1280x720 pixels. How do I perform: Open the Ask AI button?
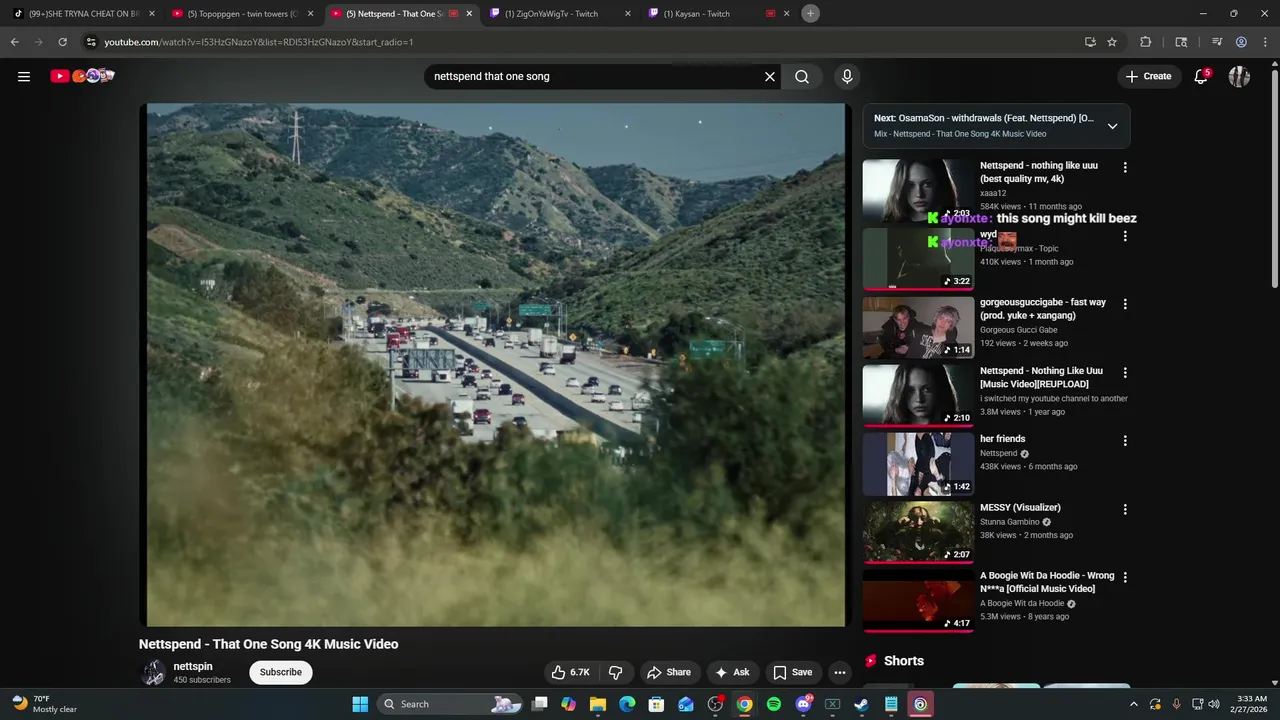pyautogui.click(x=732, y=672)
